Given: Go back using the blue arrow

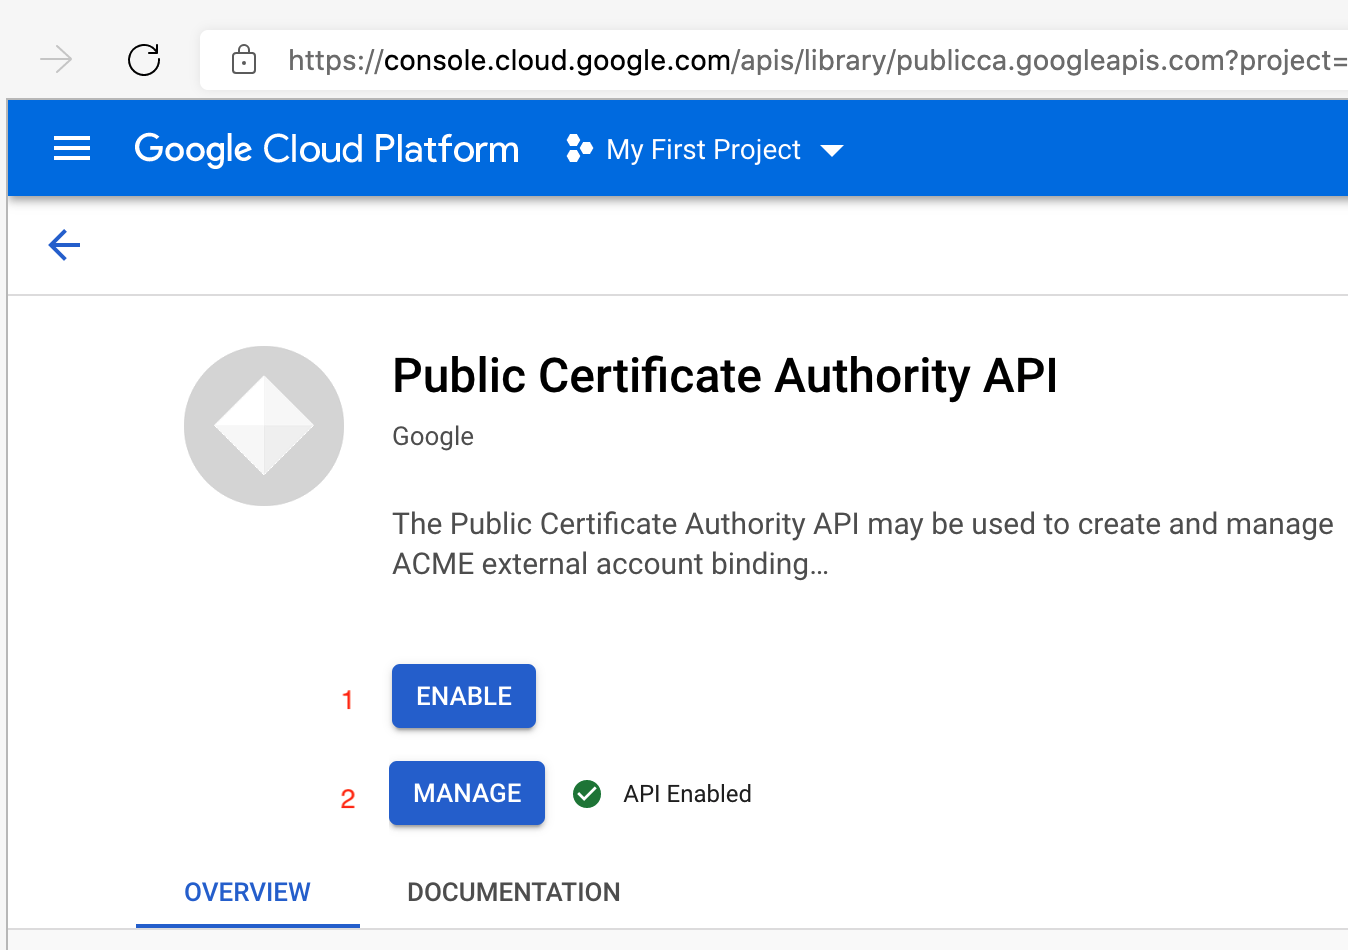Looking at the screenshot, I should pyautogui.click(x=64, y=245).
